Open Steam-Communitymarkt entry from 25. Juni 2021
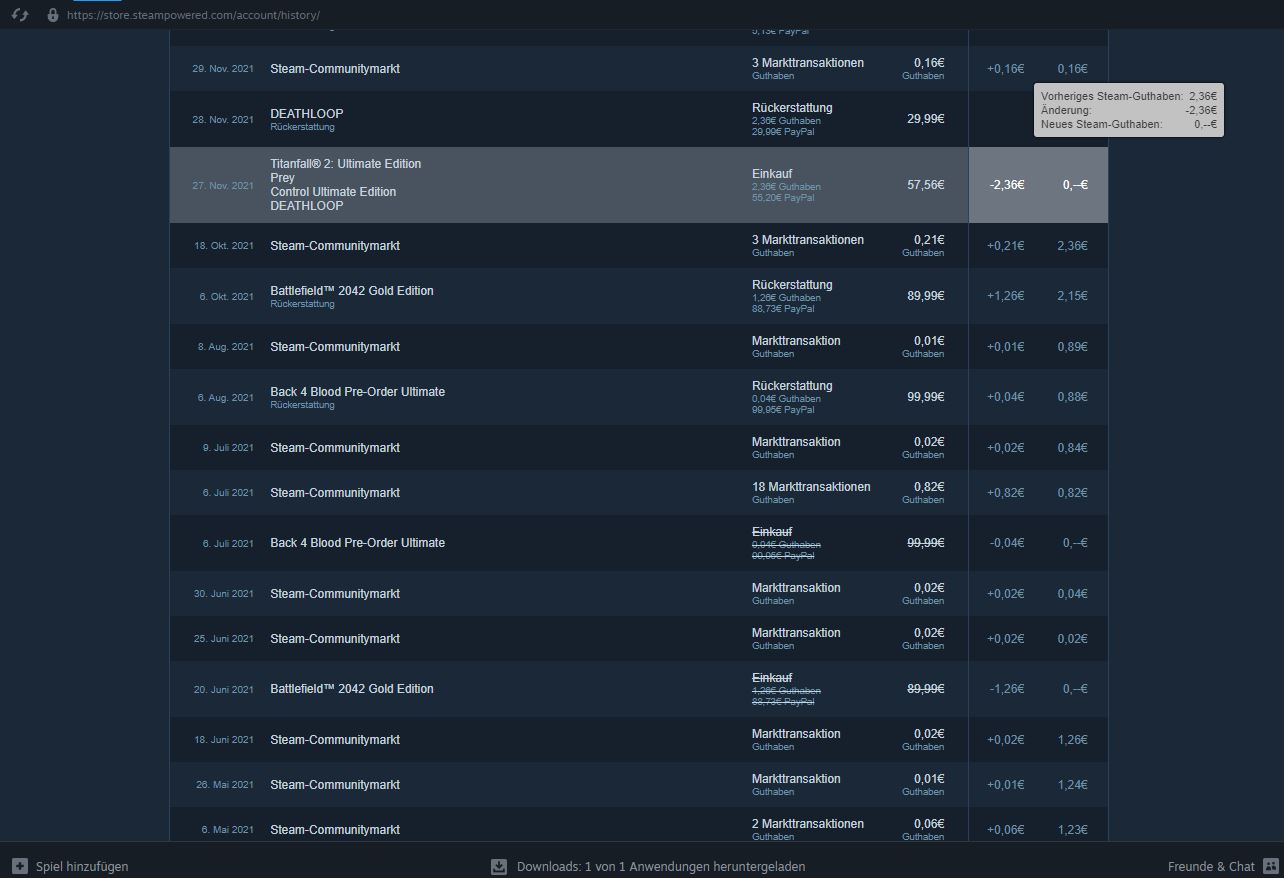This screenshot has width=1284, height=878. pos(639,639)
